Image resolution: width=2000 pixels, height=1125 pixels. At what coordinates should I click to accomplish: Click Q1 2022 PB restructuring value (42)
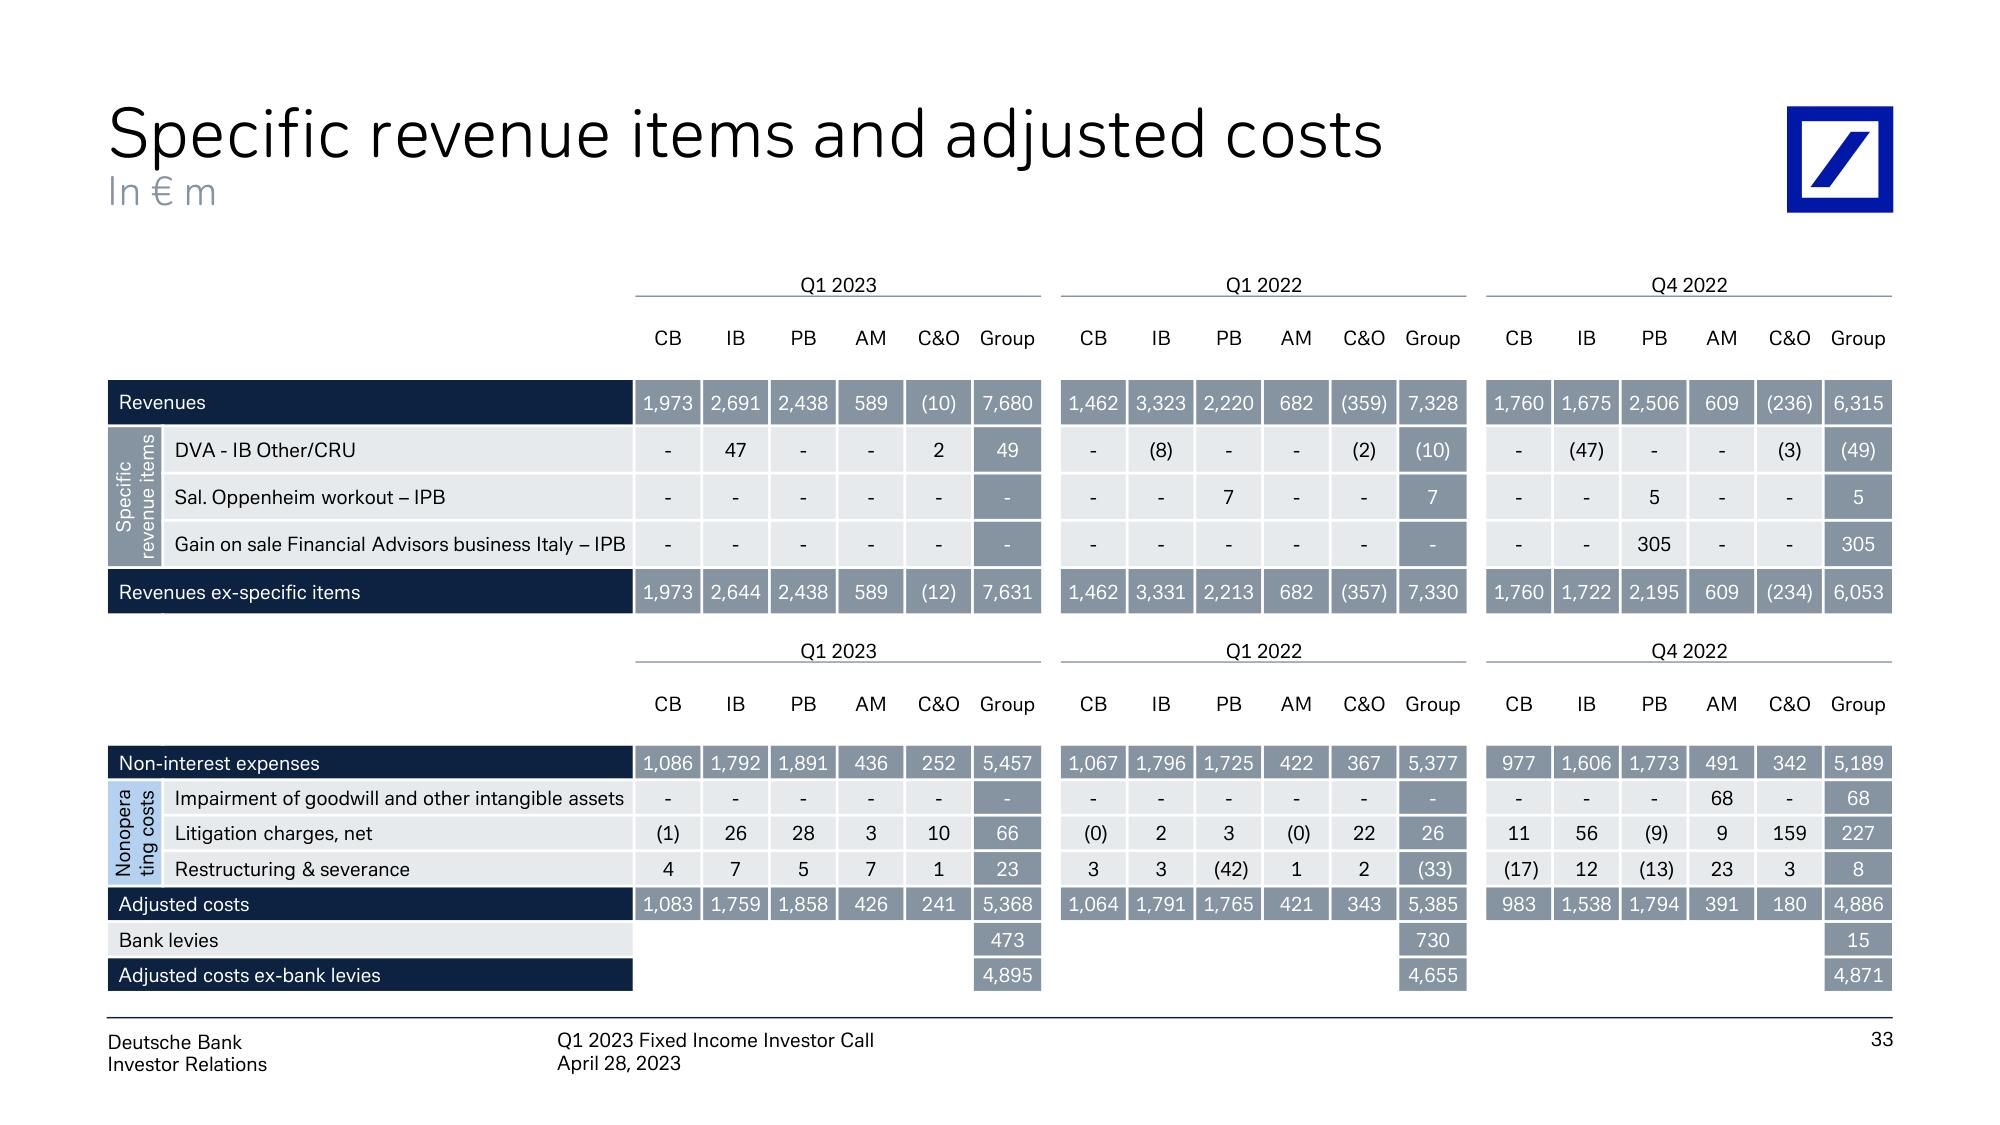click(1229, 869)
